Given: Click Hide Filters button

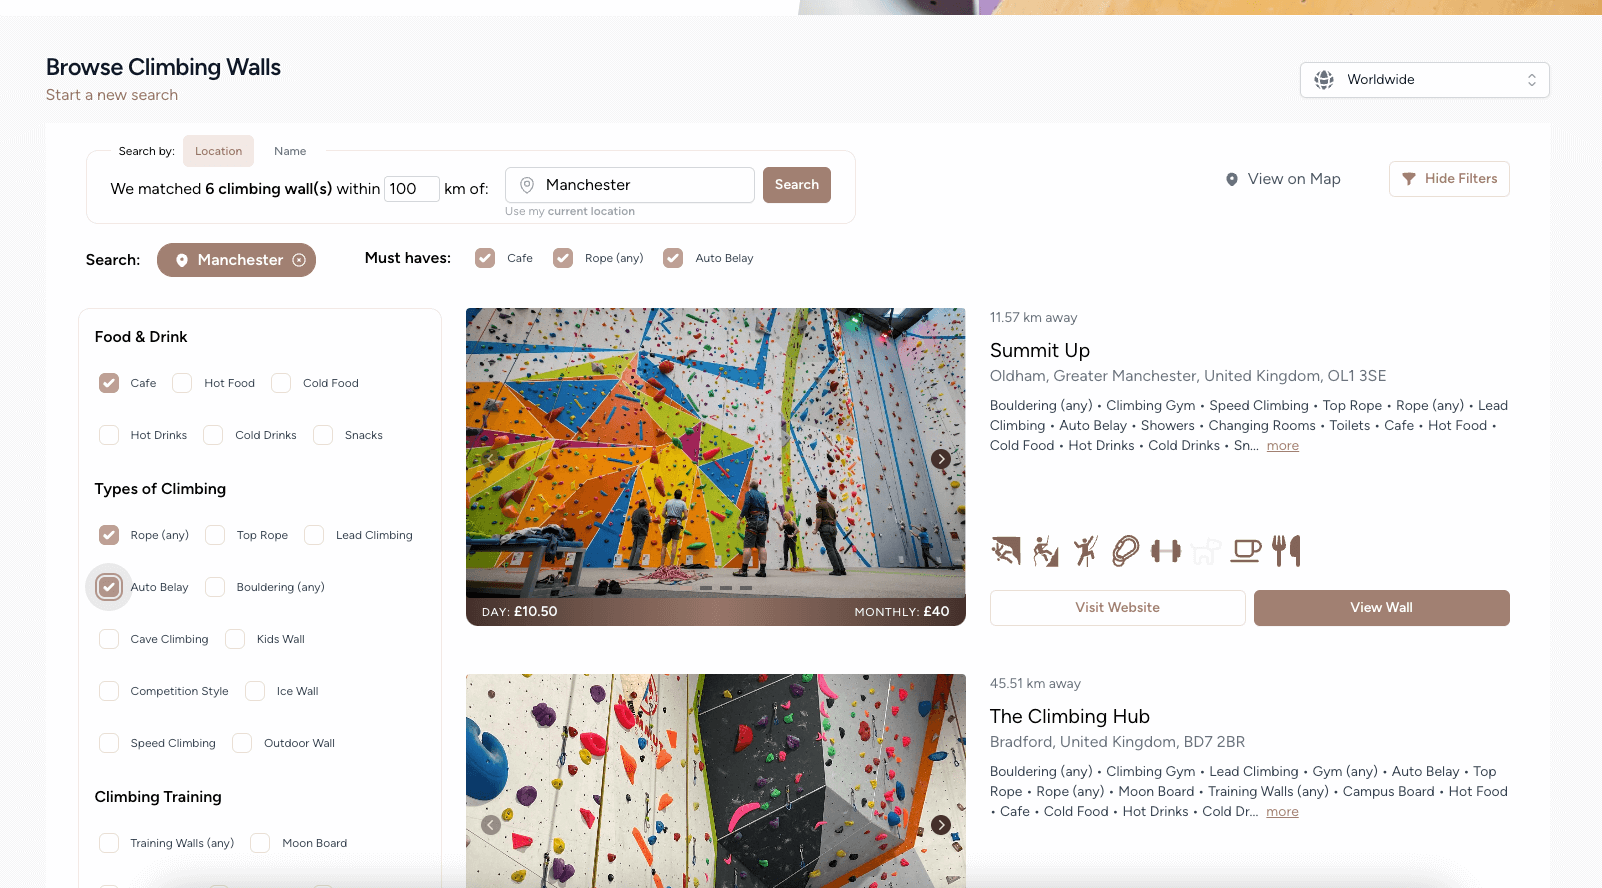Looking at the screenshot, I should 1449,179.
